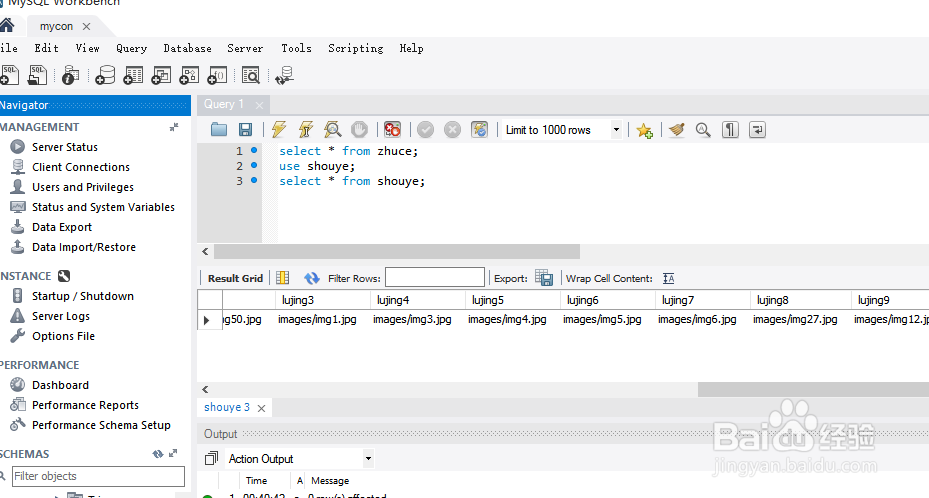Beautify the SQL script with broom

(677, 130)
